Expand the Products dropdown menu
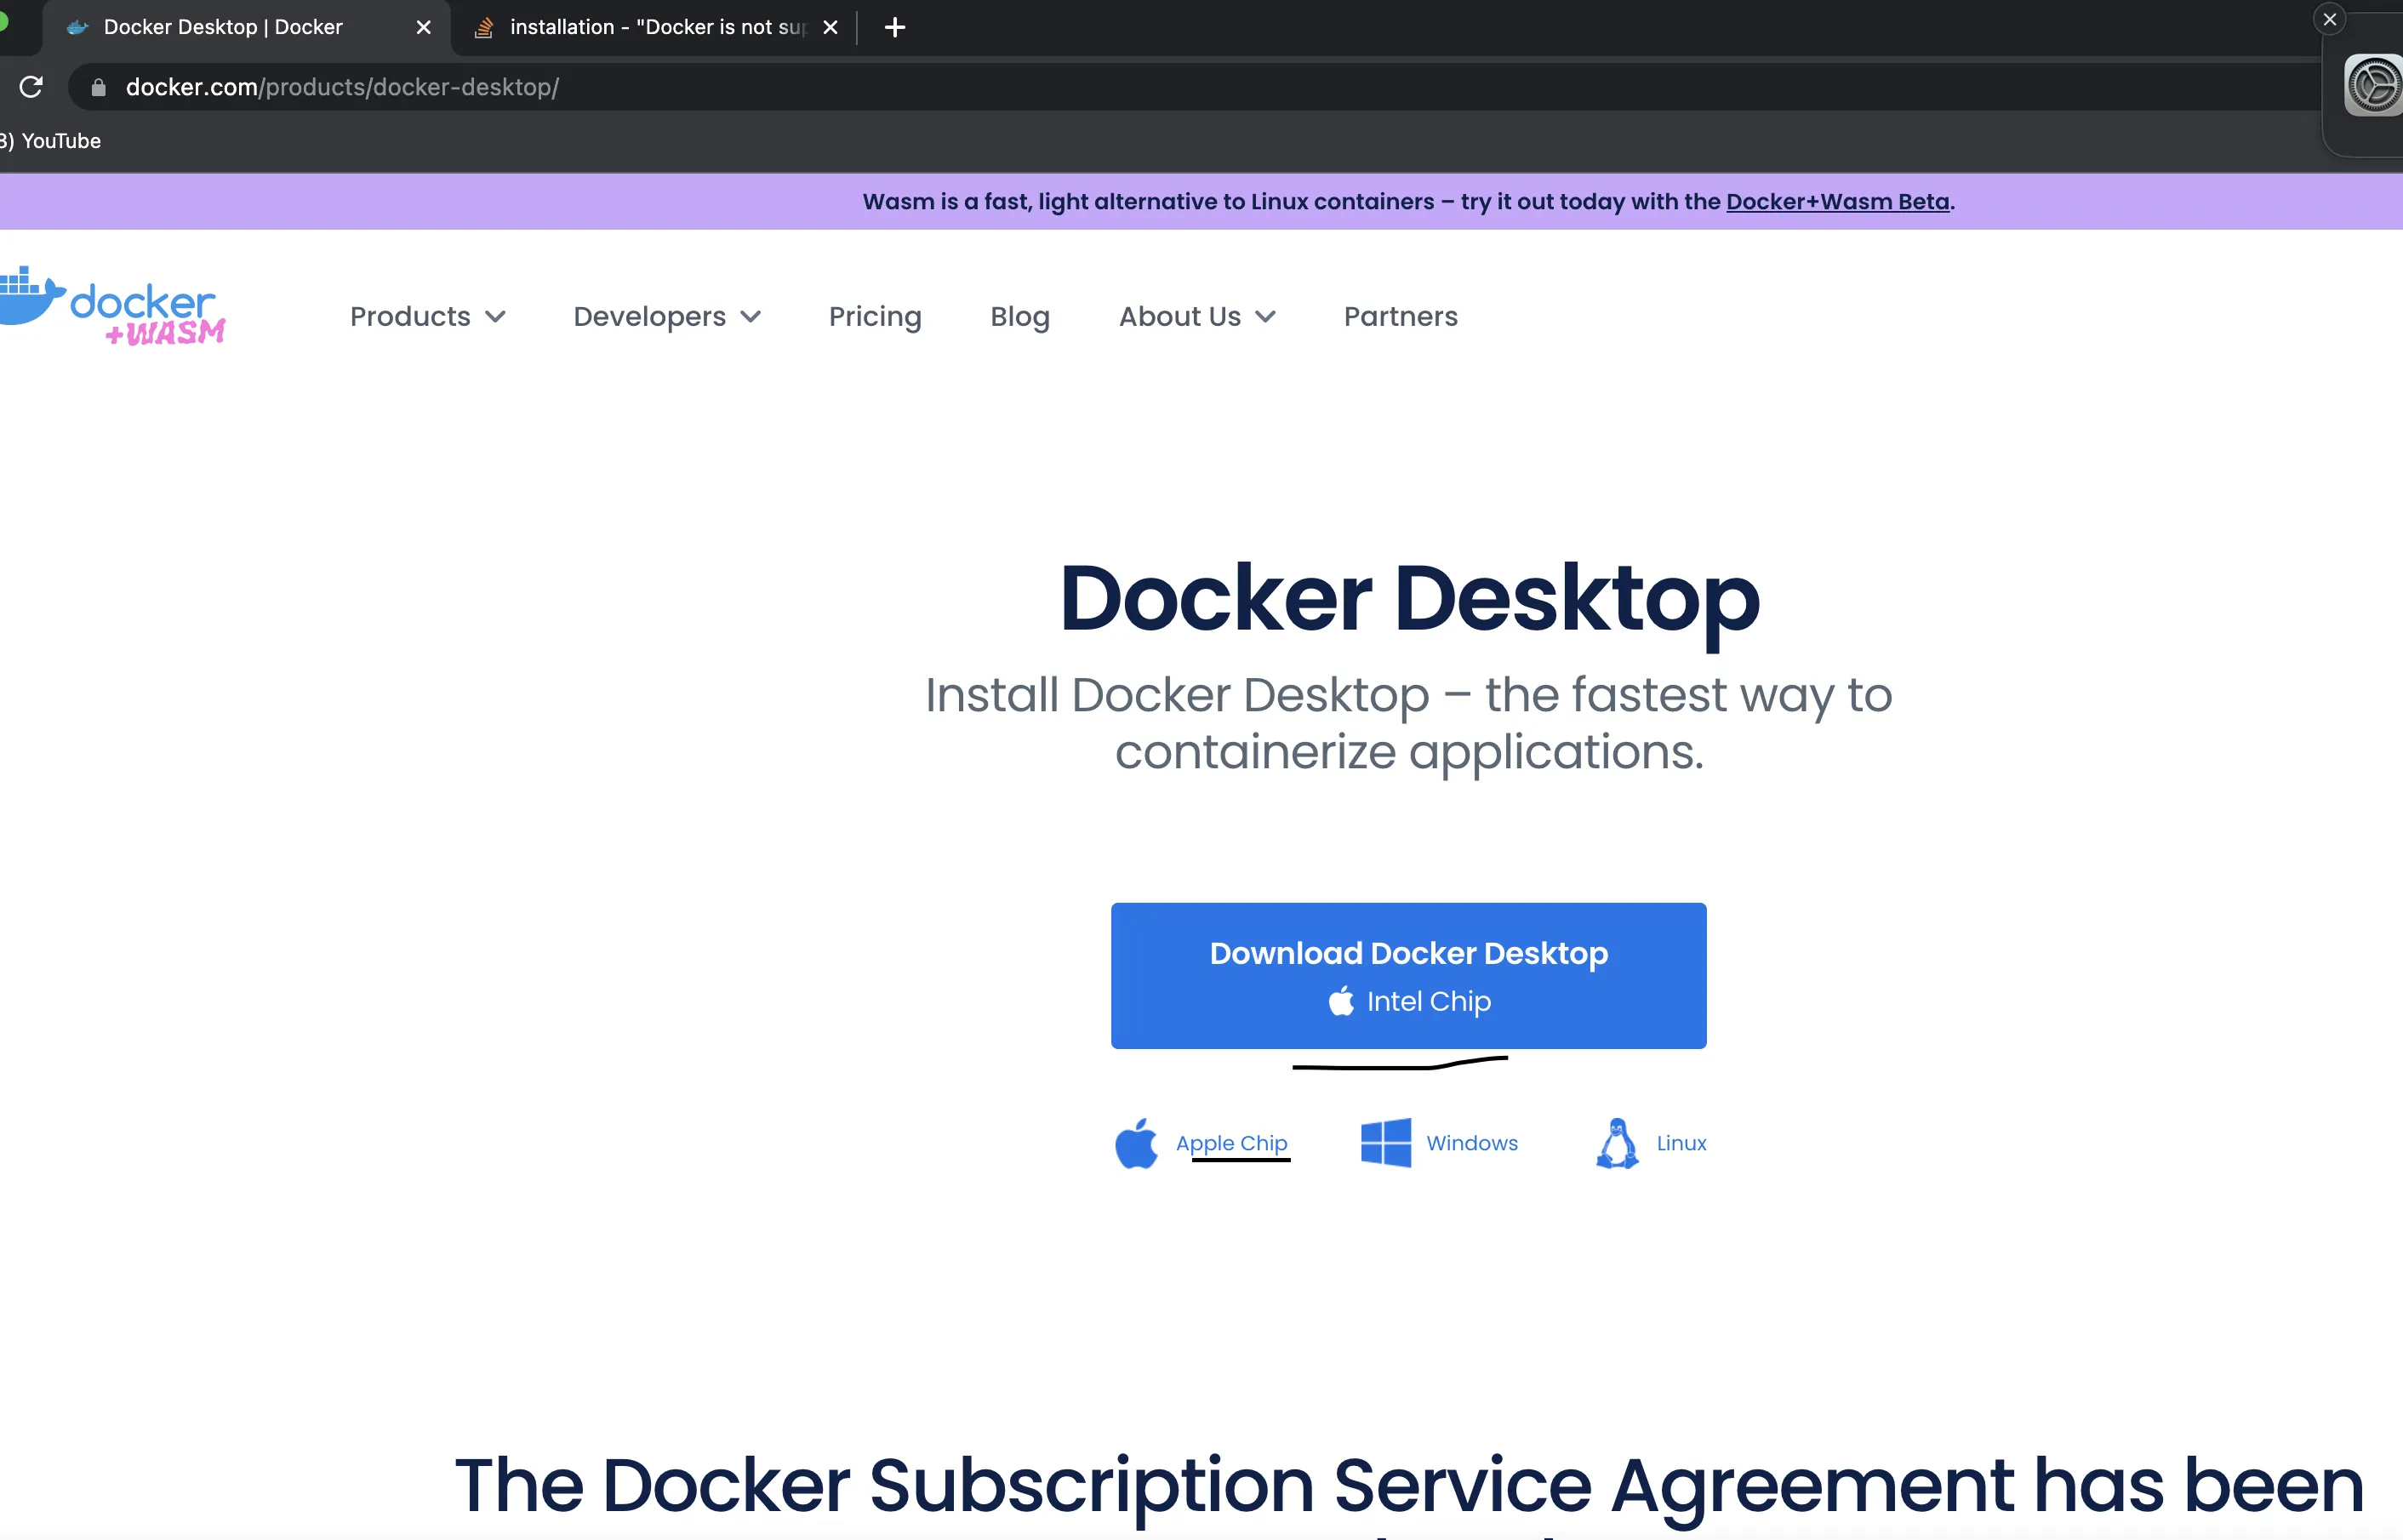The image size is (2403, 1540). [x=427, y=317]
